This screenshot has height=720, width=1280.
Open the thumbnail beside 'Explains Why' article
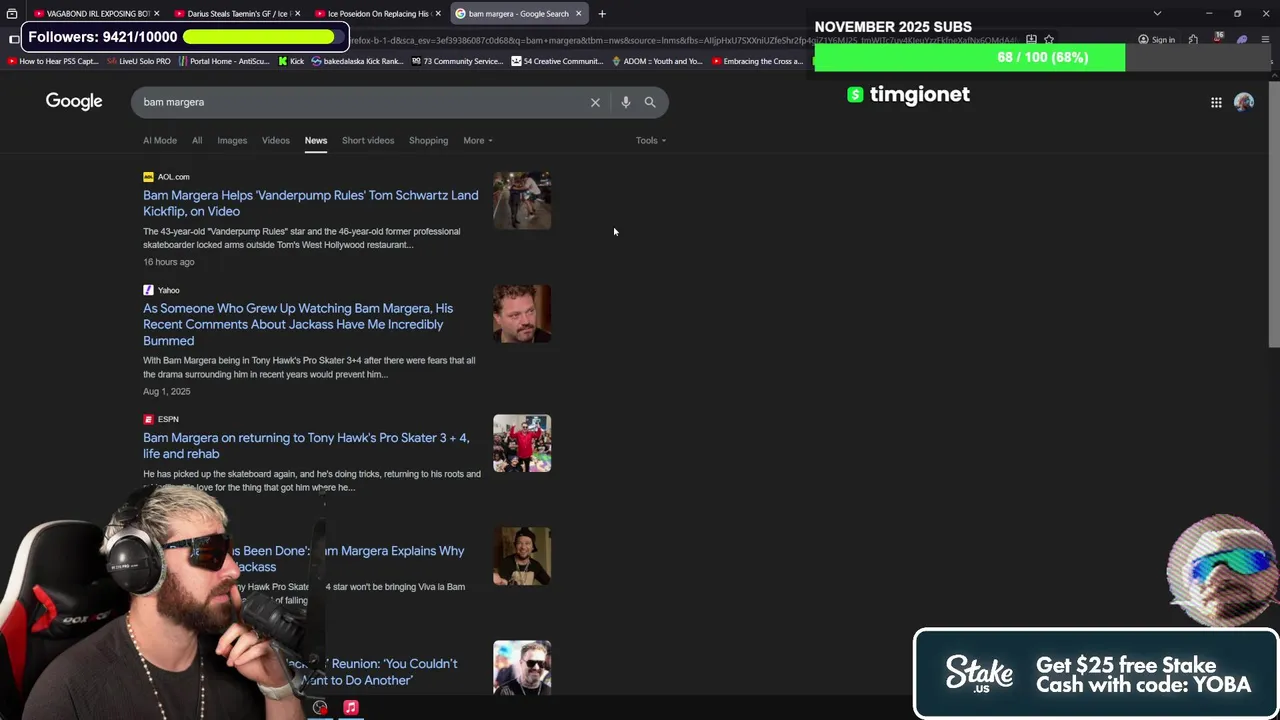pyautogui.click(x=522, y=556)
